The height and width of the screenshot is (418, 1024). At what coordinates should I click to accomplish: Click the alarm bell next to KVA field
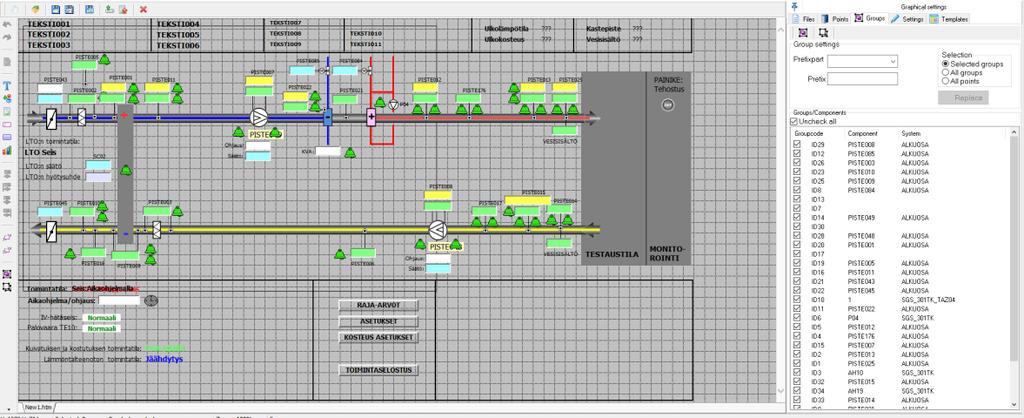(x=350, y=152)
